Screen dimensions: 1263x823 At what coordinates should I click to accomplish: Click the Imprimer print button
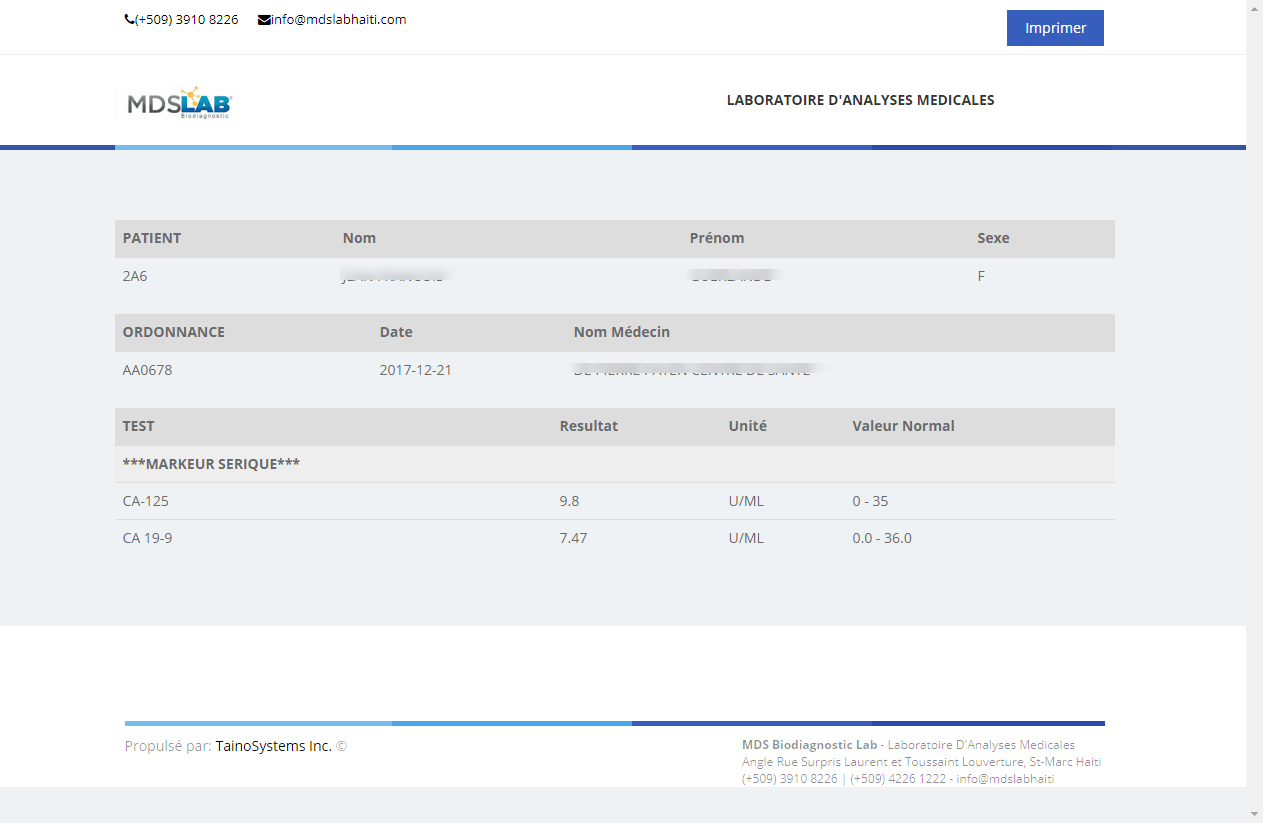coord(1055,28)
